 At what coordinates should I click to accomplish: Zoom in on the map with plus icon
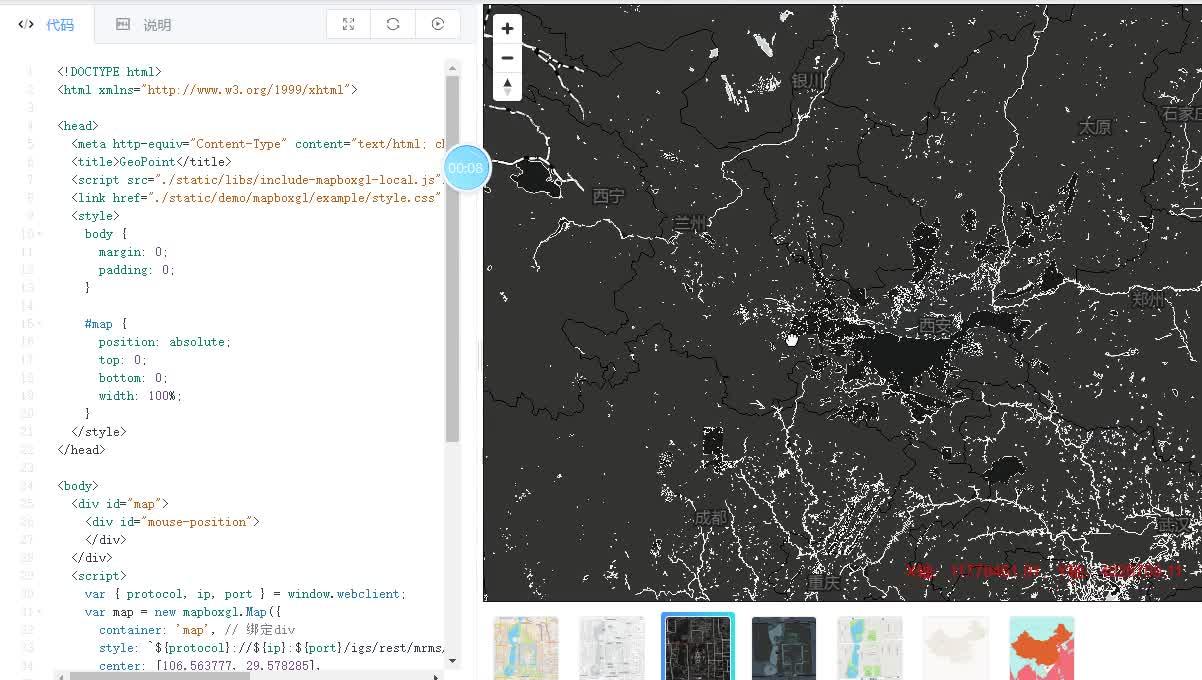pos(507,28)
